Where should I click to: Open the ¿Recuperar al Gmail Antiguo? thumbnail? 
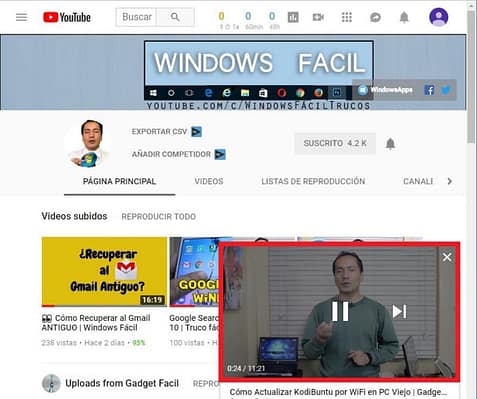click(x=104, y=272)
